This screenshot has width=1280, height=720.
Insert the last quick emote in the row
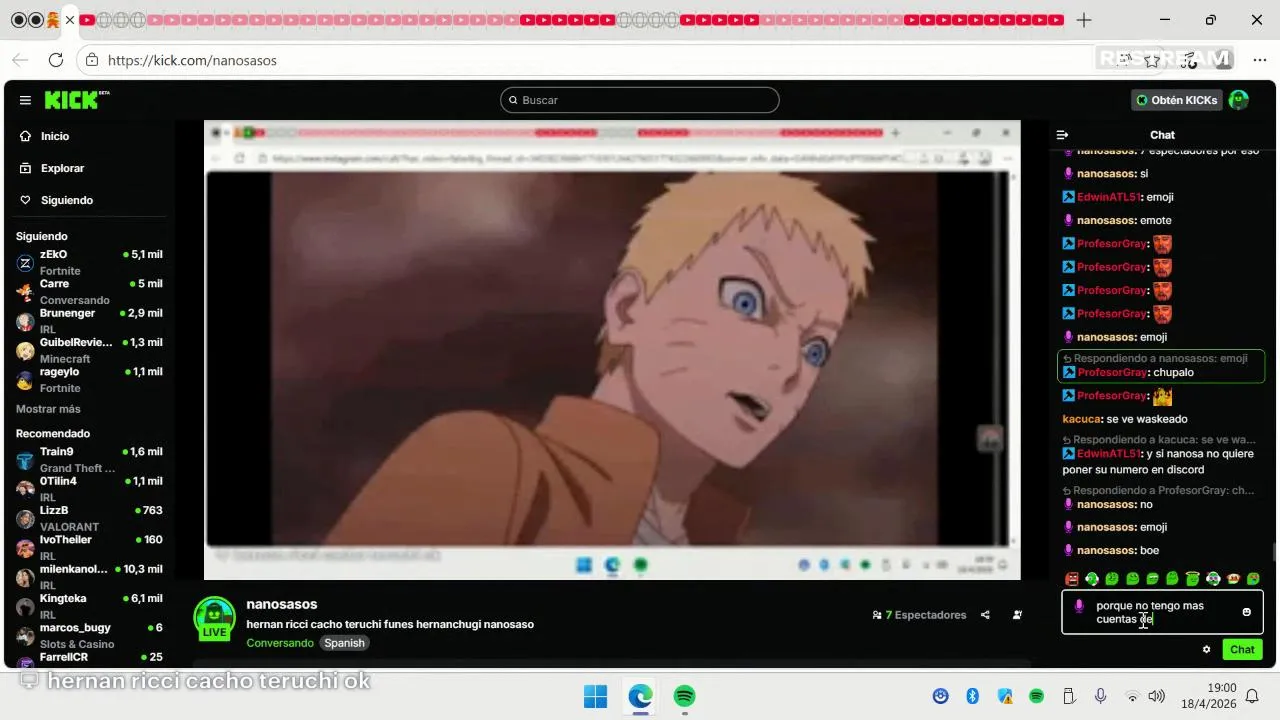(1253, 578)
